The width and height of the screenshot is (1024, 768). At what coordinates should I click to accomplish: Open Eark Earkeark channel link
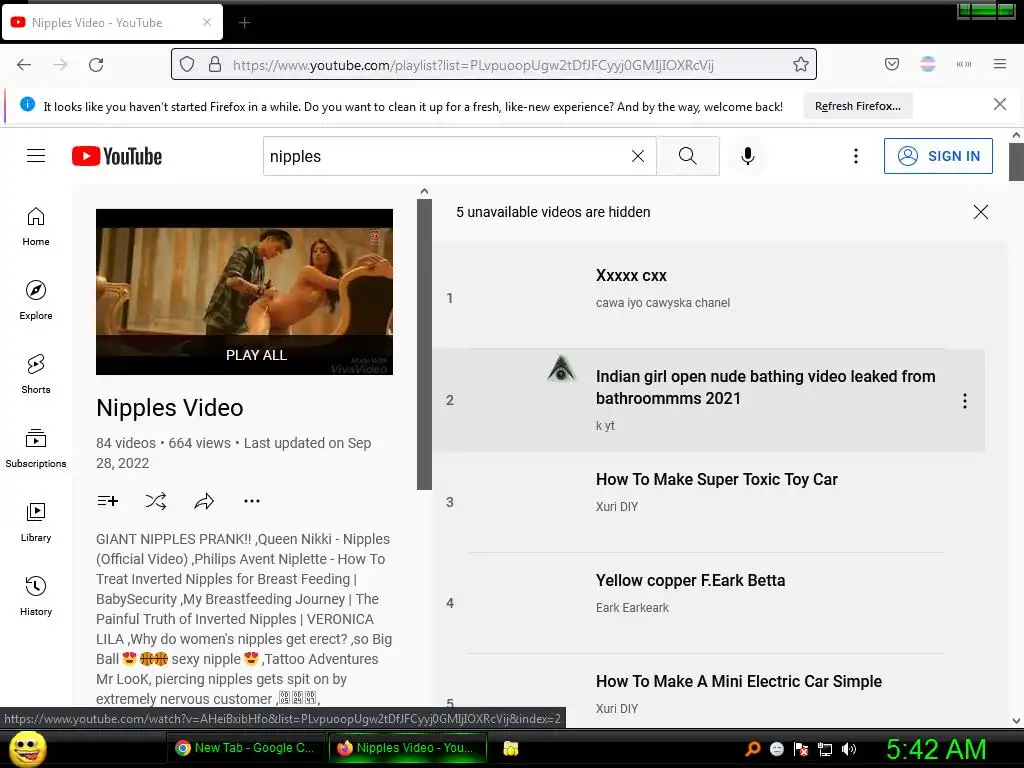click(x=632, y=608)
